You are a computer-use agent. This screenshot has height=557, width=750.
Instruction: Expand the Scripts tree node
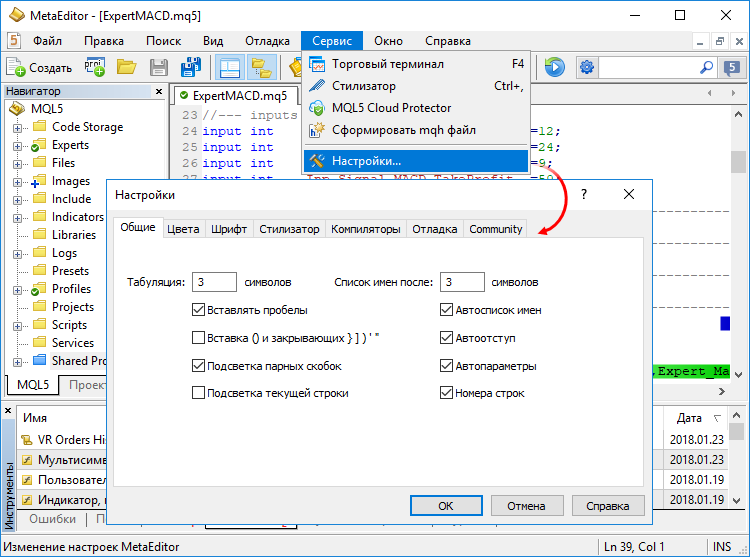17,326
